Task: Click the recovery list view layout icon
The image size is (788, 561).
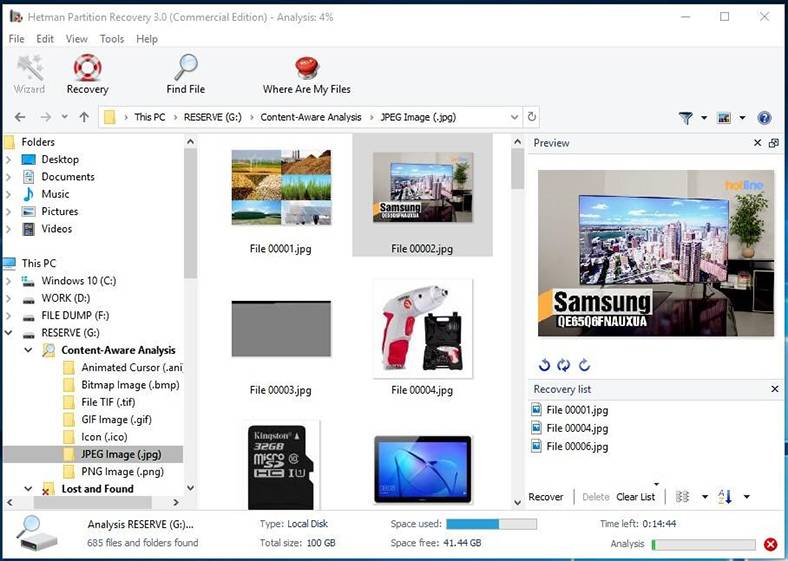Action: 682,497
